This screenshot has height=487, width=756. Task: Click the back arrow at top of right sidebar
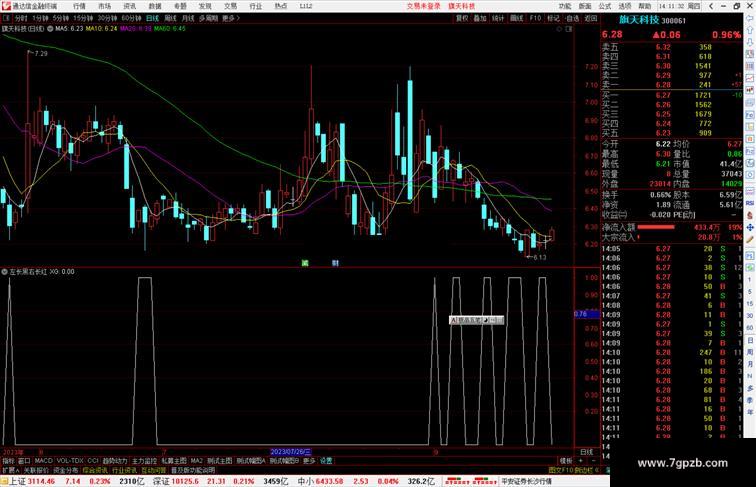point(750,18)
